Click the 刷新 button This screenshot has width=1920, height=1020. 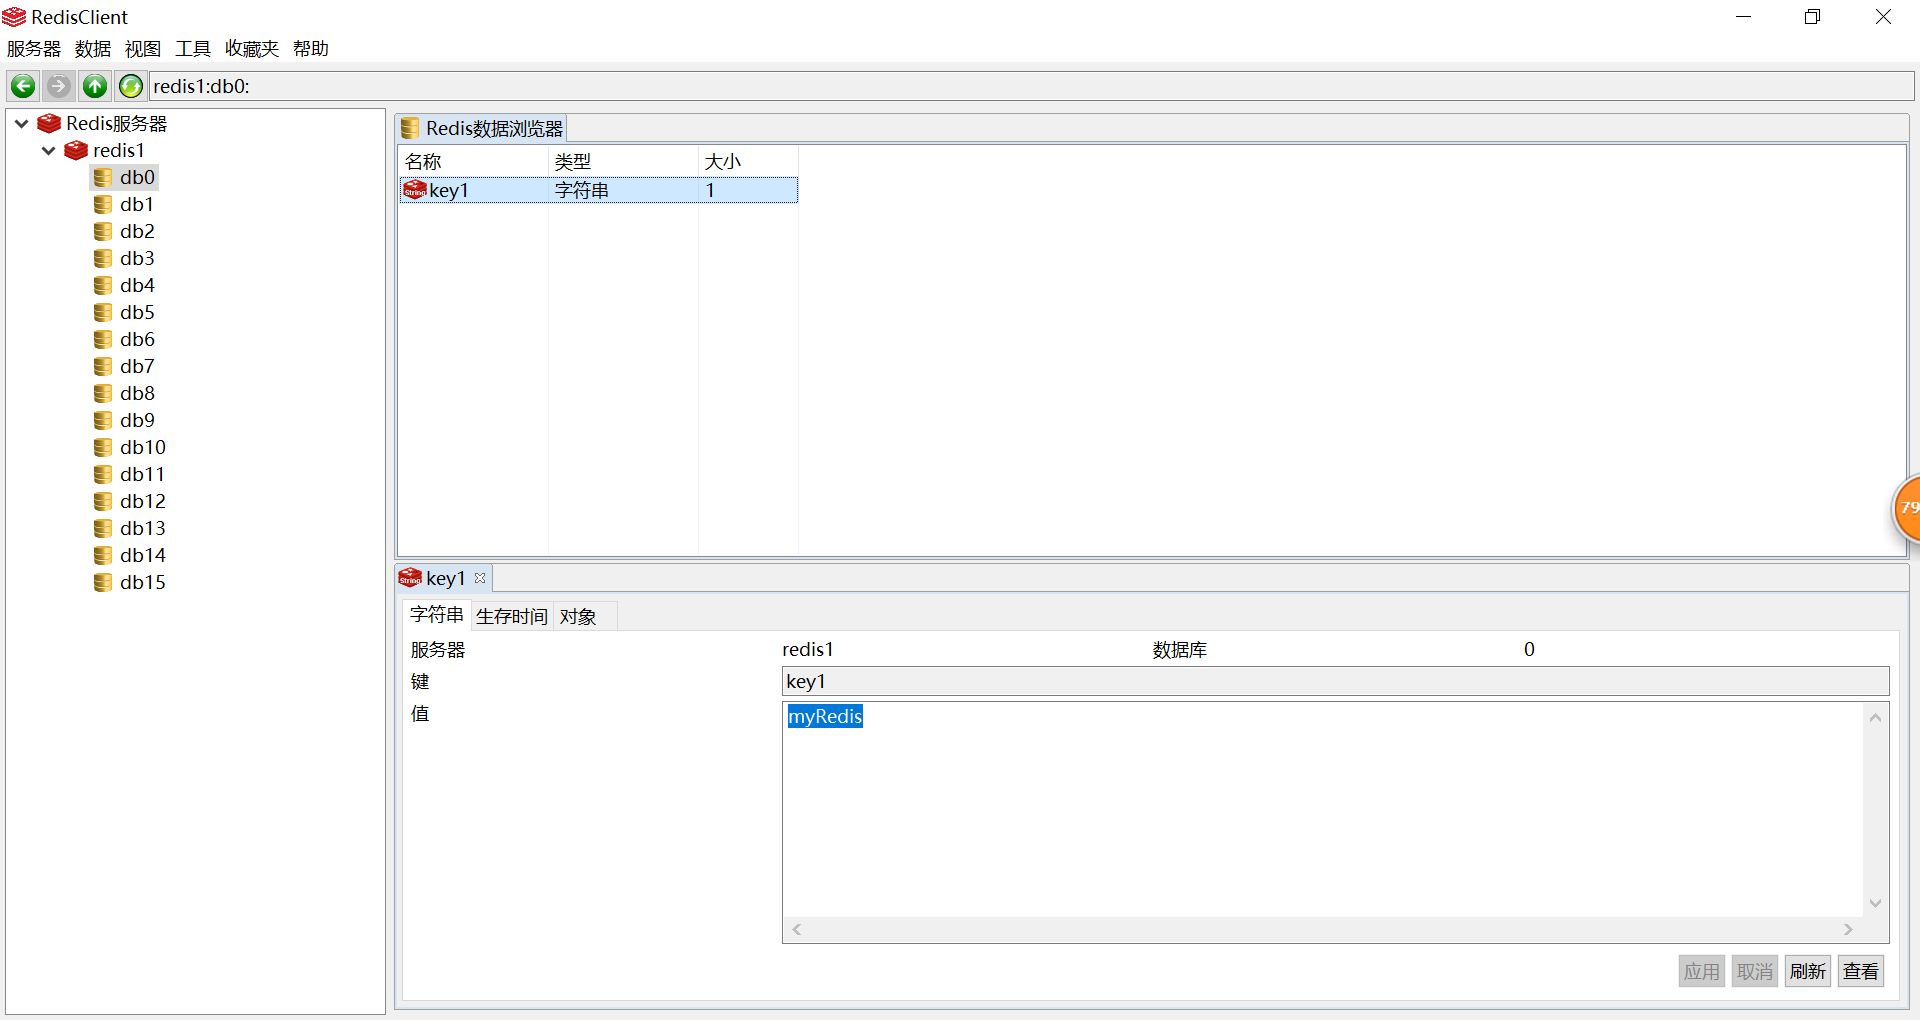(x=1807, y=971)
